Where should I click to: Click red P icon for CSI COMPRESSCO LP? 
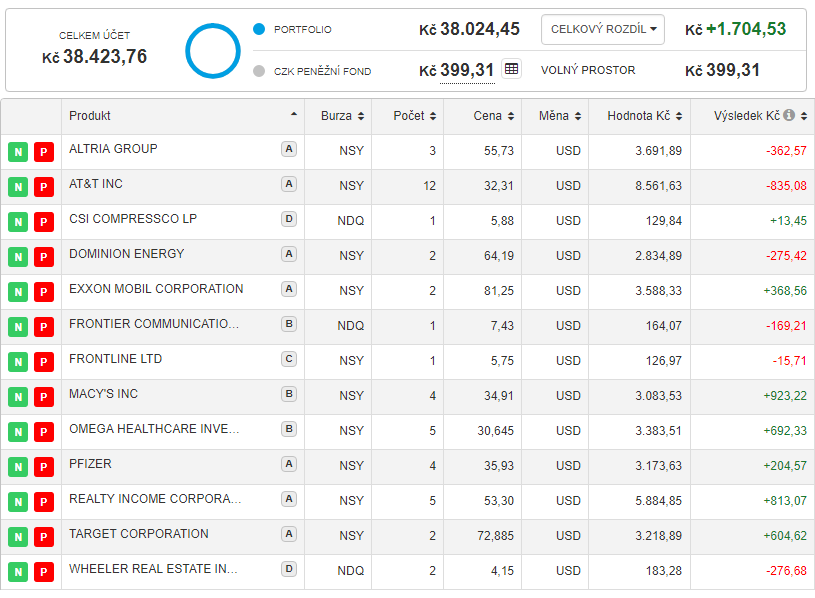pyautogui.click(x=44, y=222)
